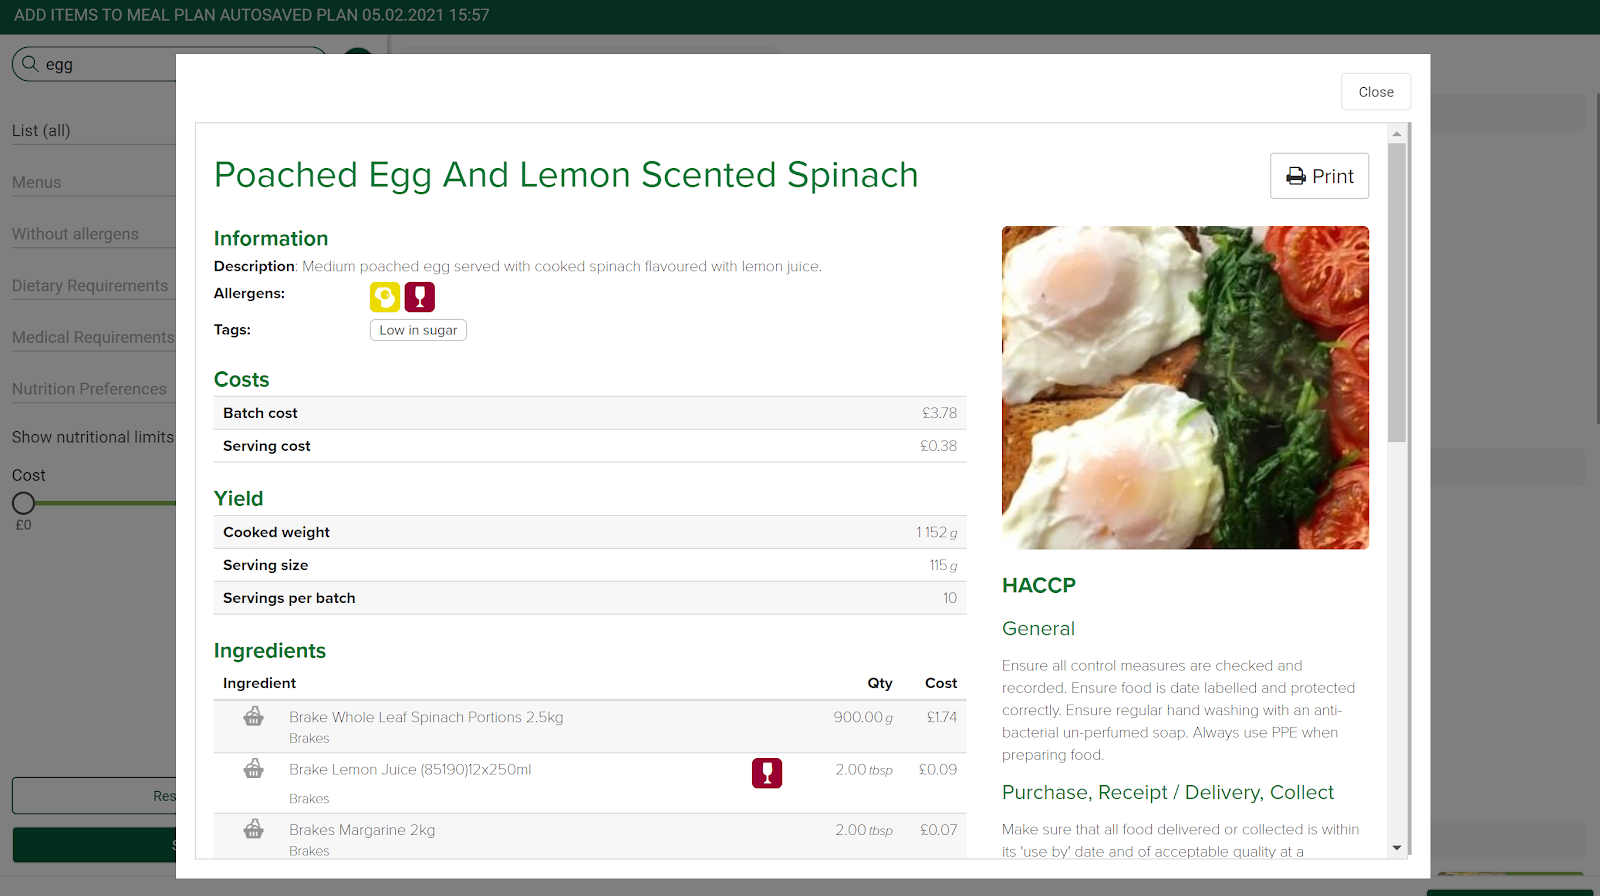
Task: Click the egg allergen icon
Action: [x=385, y=297]
